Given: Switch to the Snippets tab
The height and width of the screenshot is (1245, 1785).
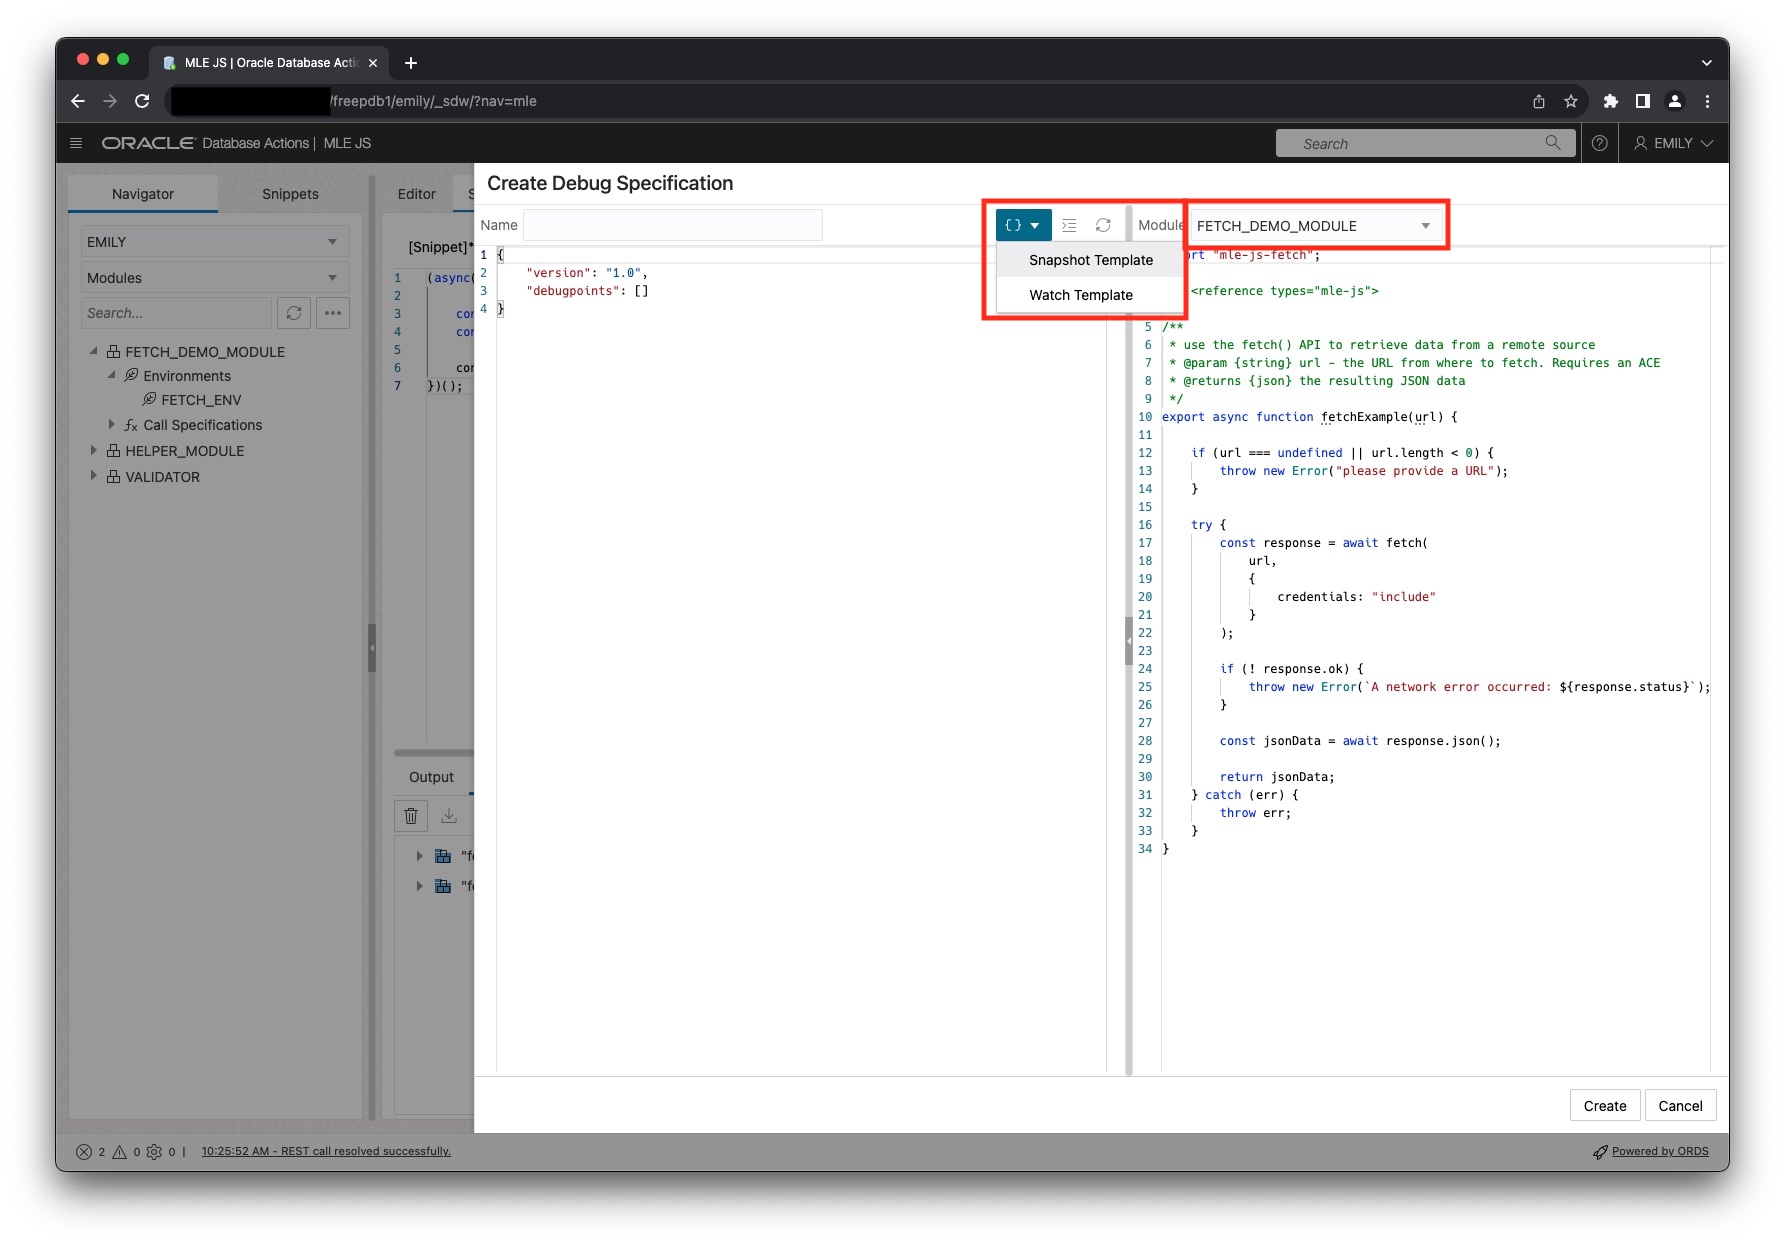Looking at the screenshot, I should click(290, 193).
